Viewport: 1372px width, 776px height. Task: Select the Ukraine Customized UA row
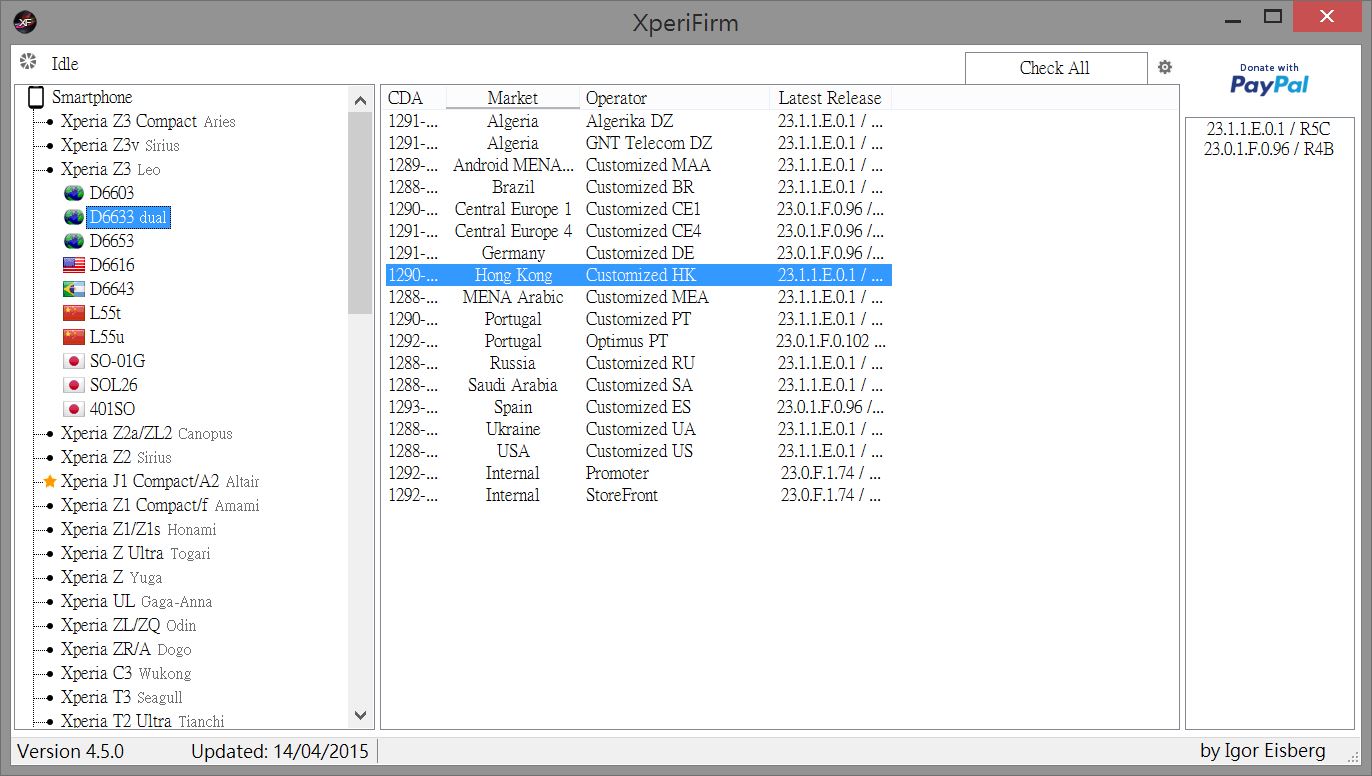[x=638, y=429]
